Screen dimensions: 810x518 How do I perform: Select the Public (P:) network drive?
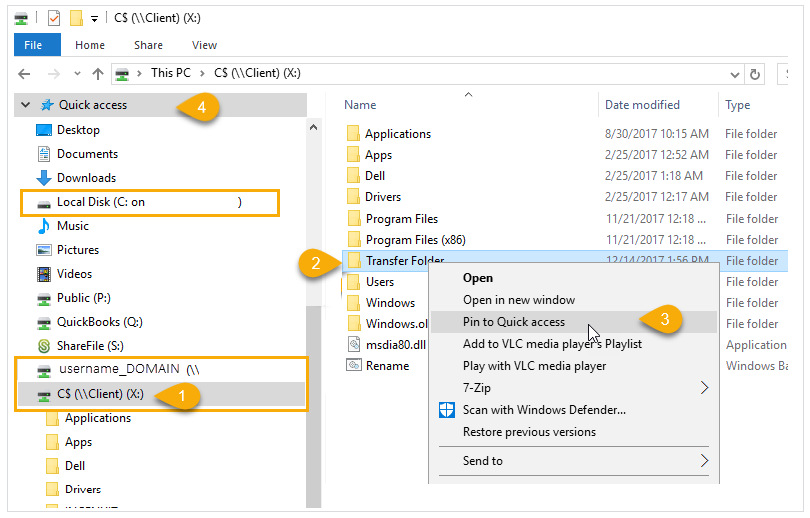click(x=84, y=298)
